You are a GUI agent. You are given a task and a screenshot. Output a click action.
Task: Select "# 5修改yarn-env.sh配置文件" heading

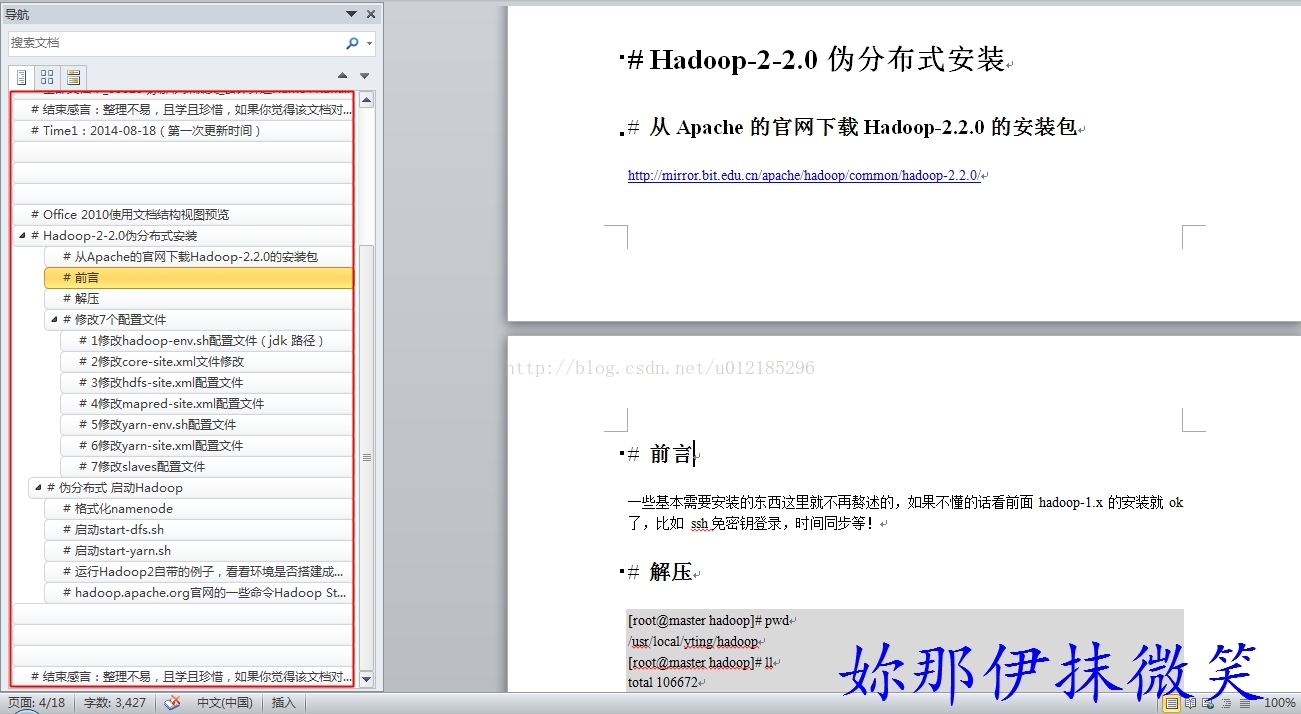point(207,425)
